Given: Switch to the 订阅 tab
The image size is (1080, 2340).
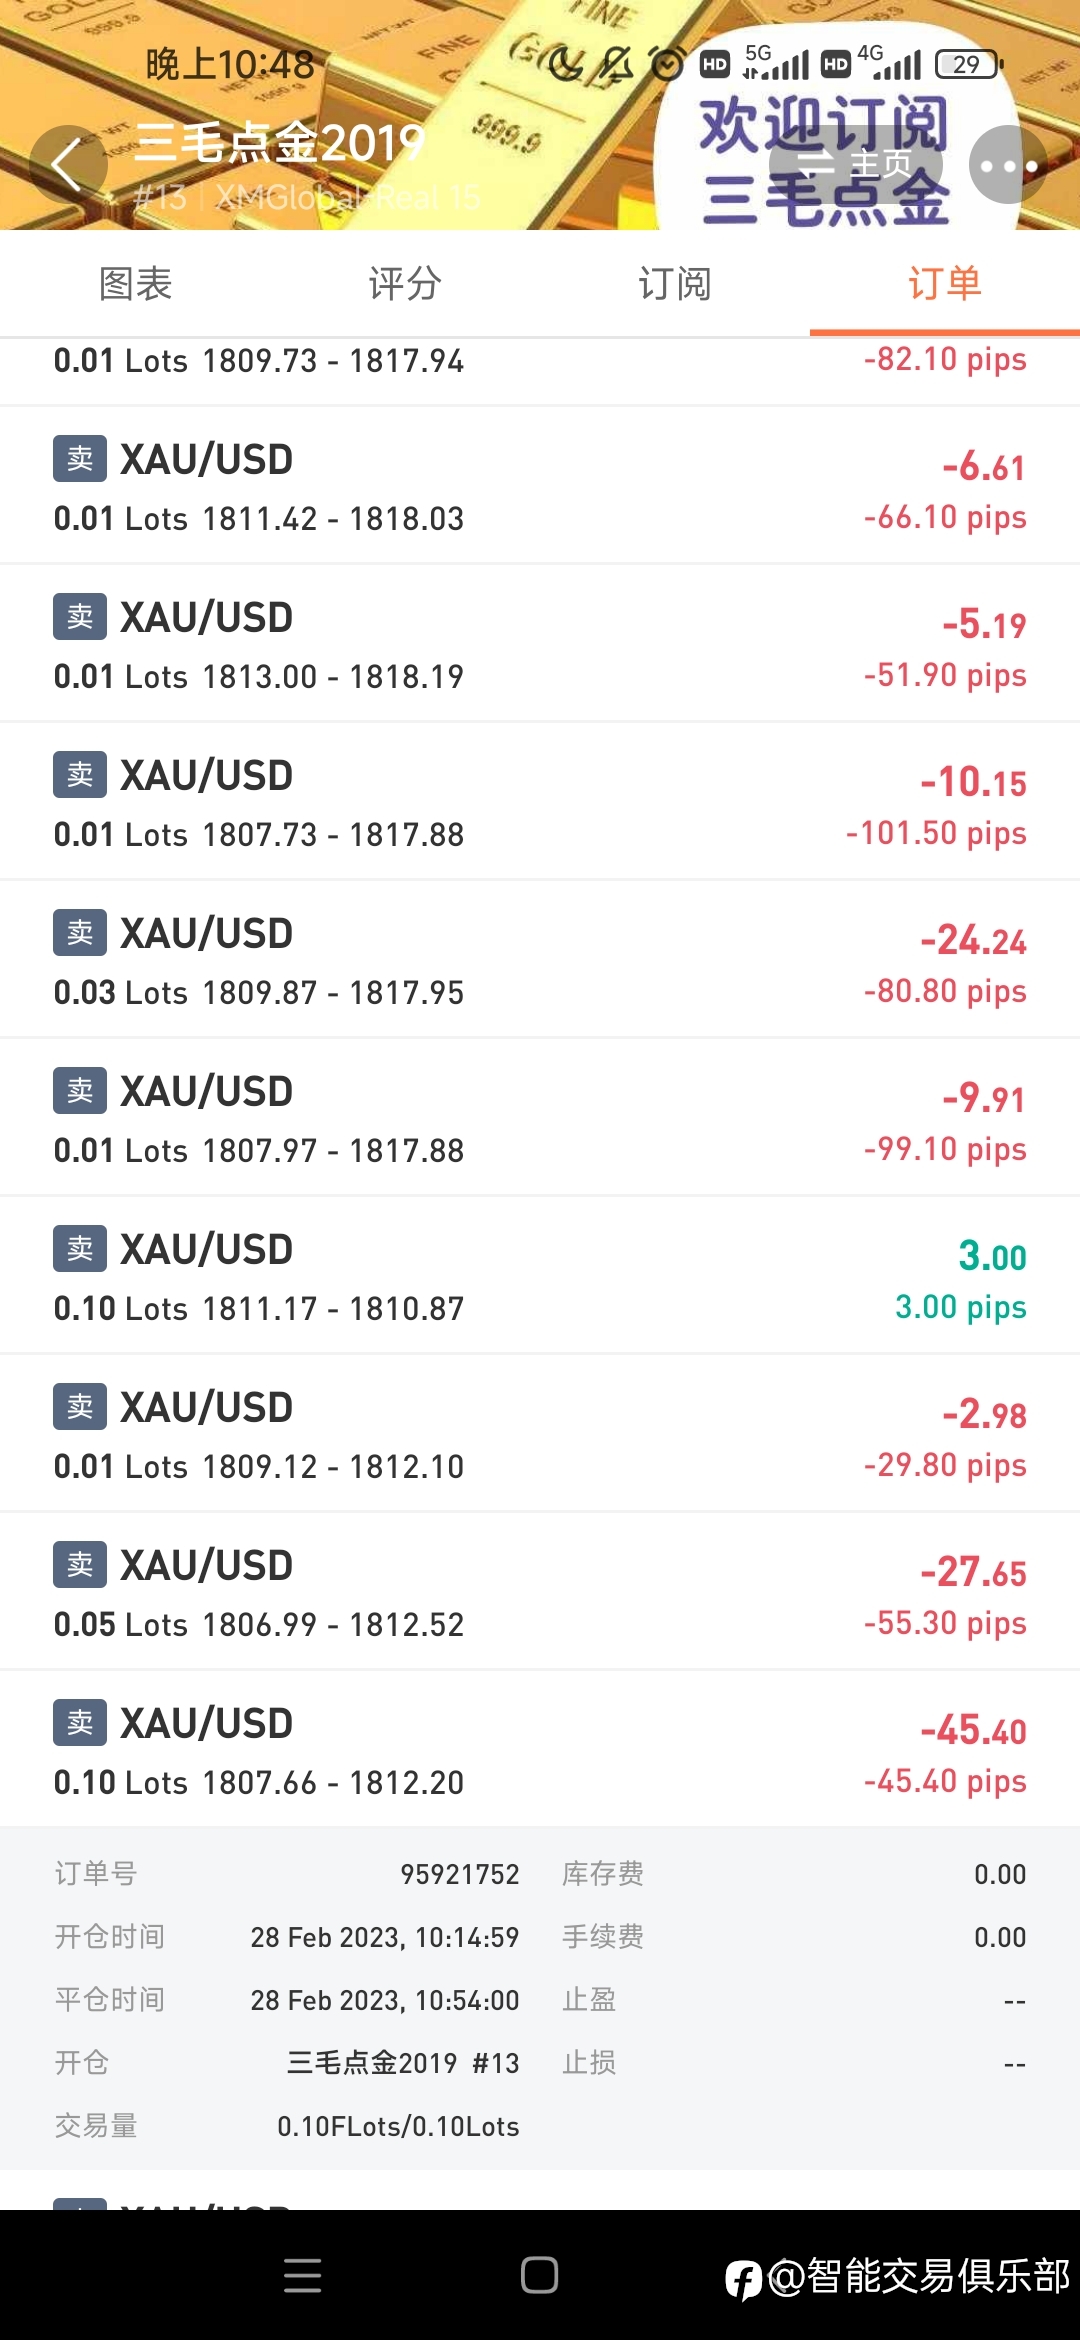Looking at the screenshot, I should 675,284.
